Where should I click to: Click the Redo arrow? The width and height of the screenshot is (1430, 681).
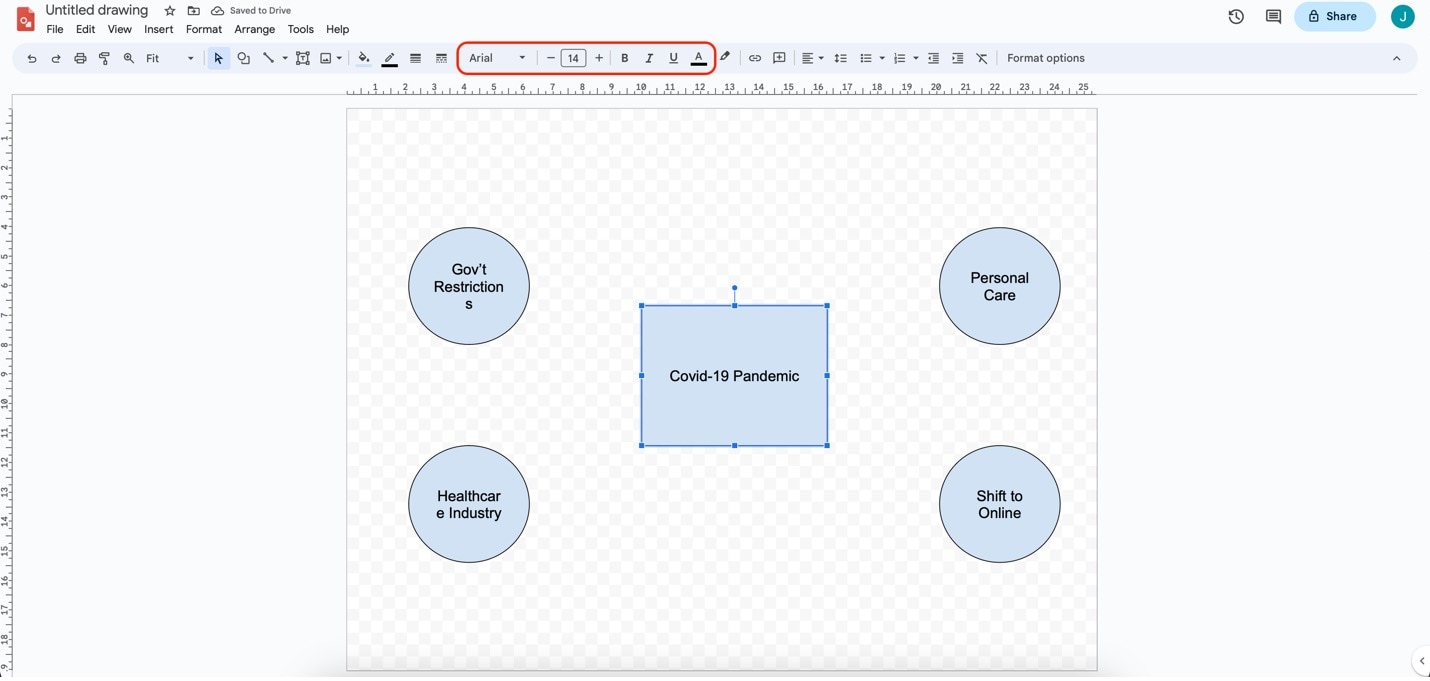[x=56, y=59]
